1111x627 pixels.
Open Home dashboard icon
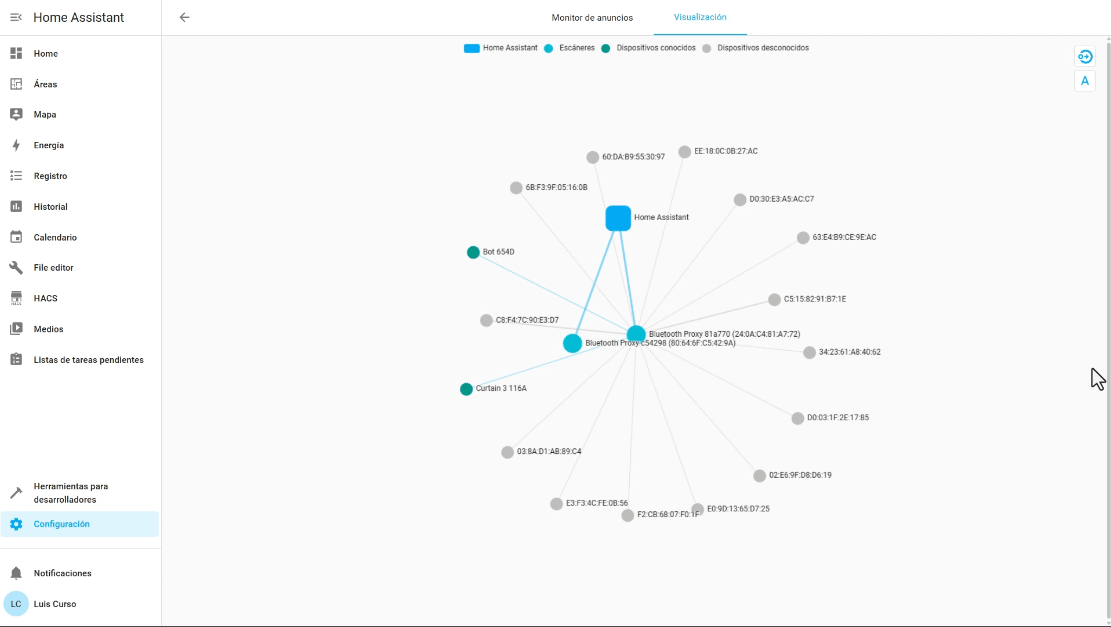point(16,53)
